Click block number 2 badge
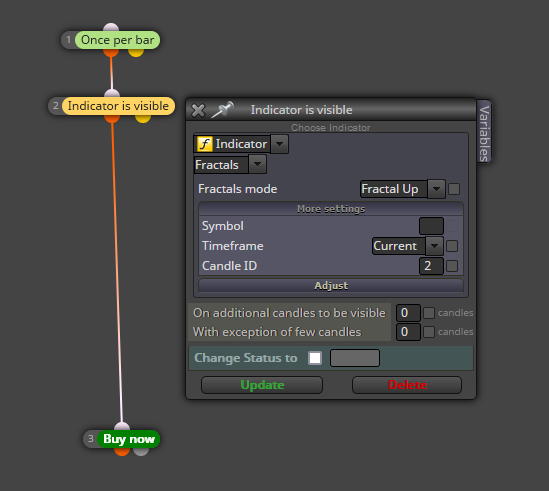The width and height of the screenshot is (549, 491). 55,105
